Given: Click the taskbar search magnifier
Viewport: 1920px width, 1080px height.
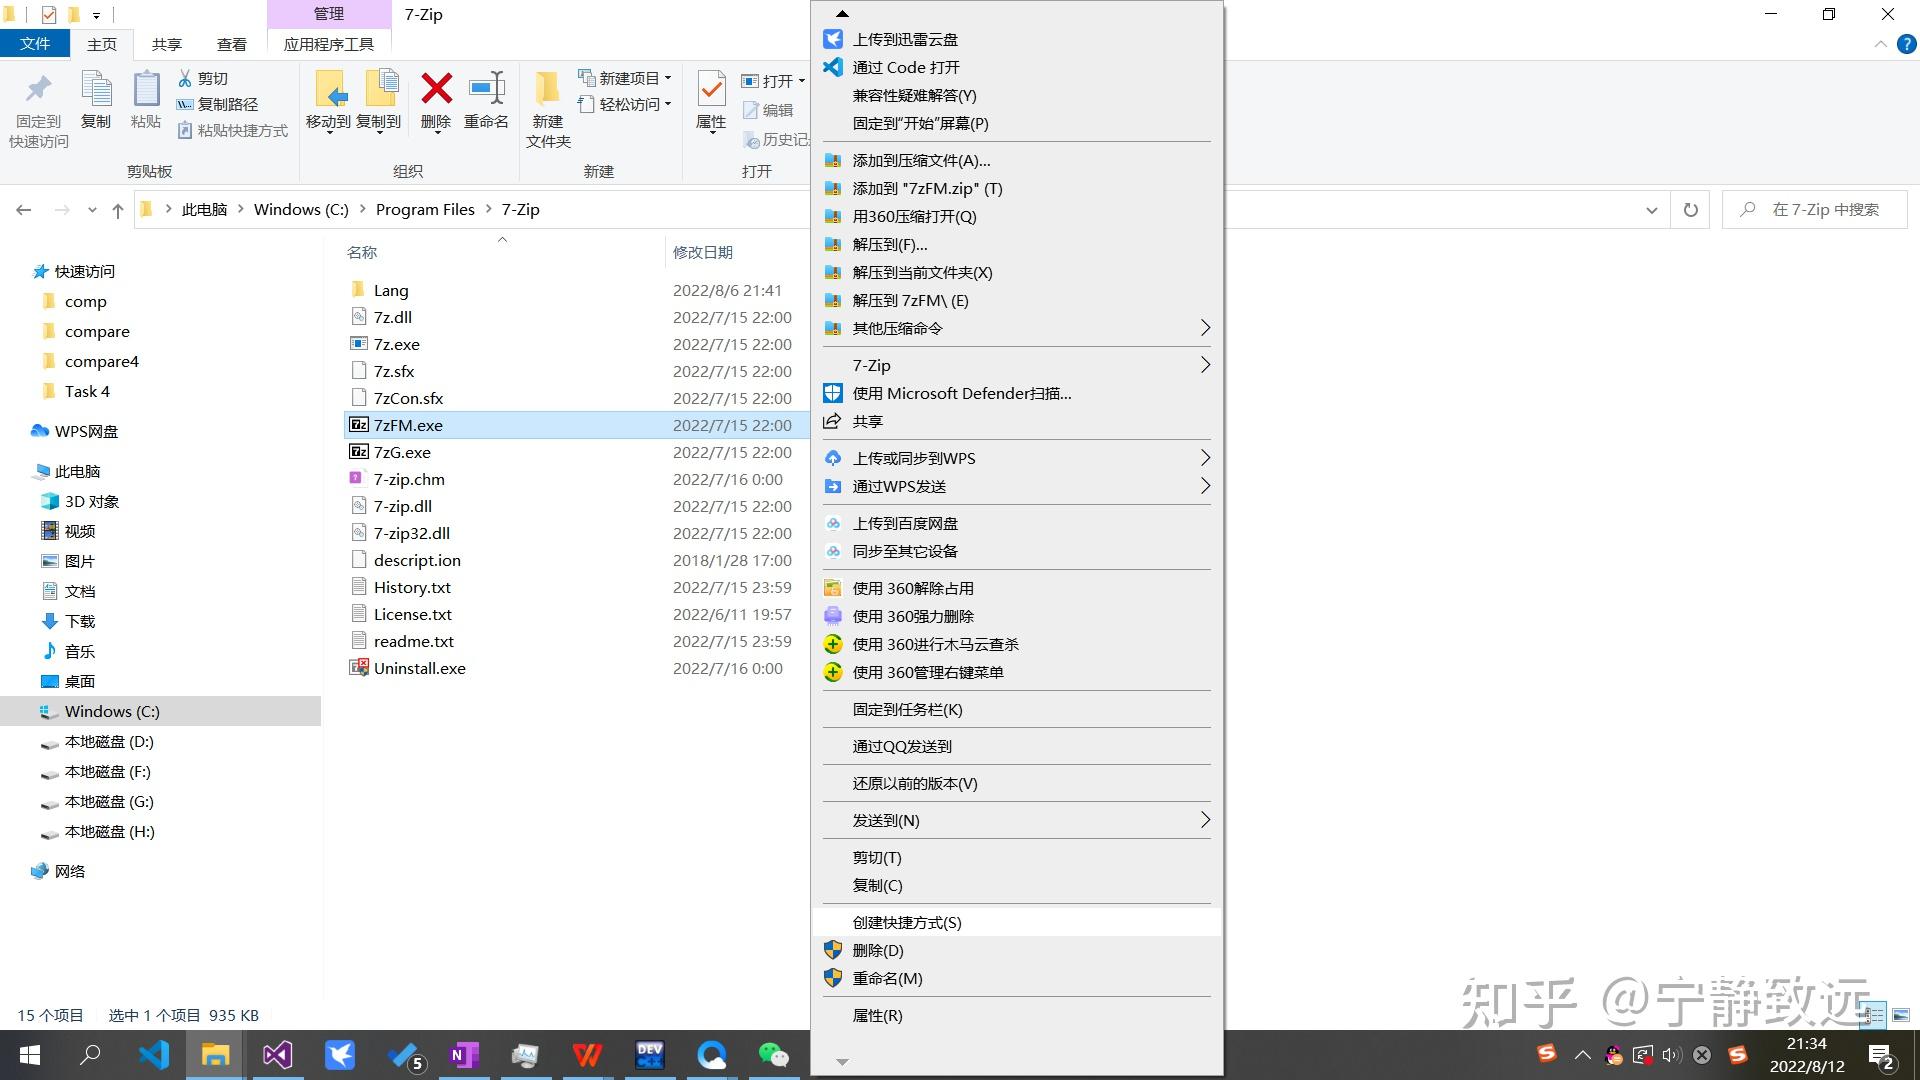Looking at the screenshot, I should point(91,1055).
